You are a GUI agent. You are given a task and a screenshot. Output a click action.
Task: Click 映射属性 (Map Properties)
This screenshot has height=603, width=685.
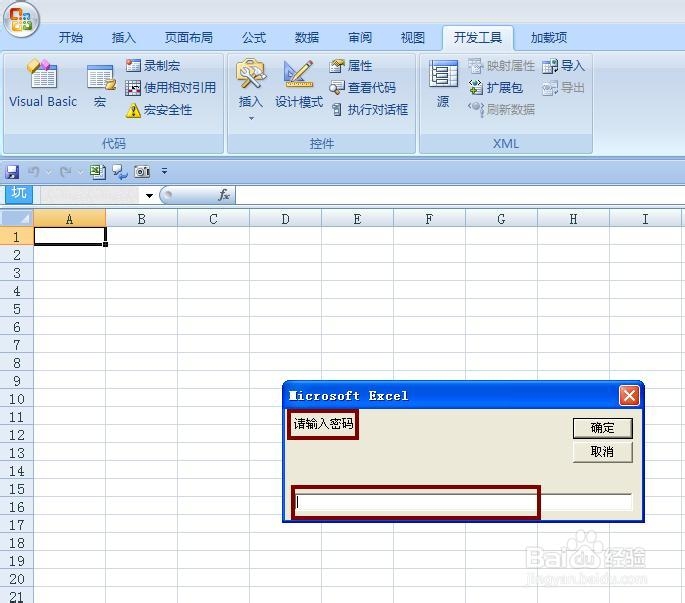502,66
